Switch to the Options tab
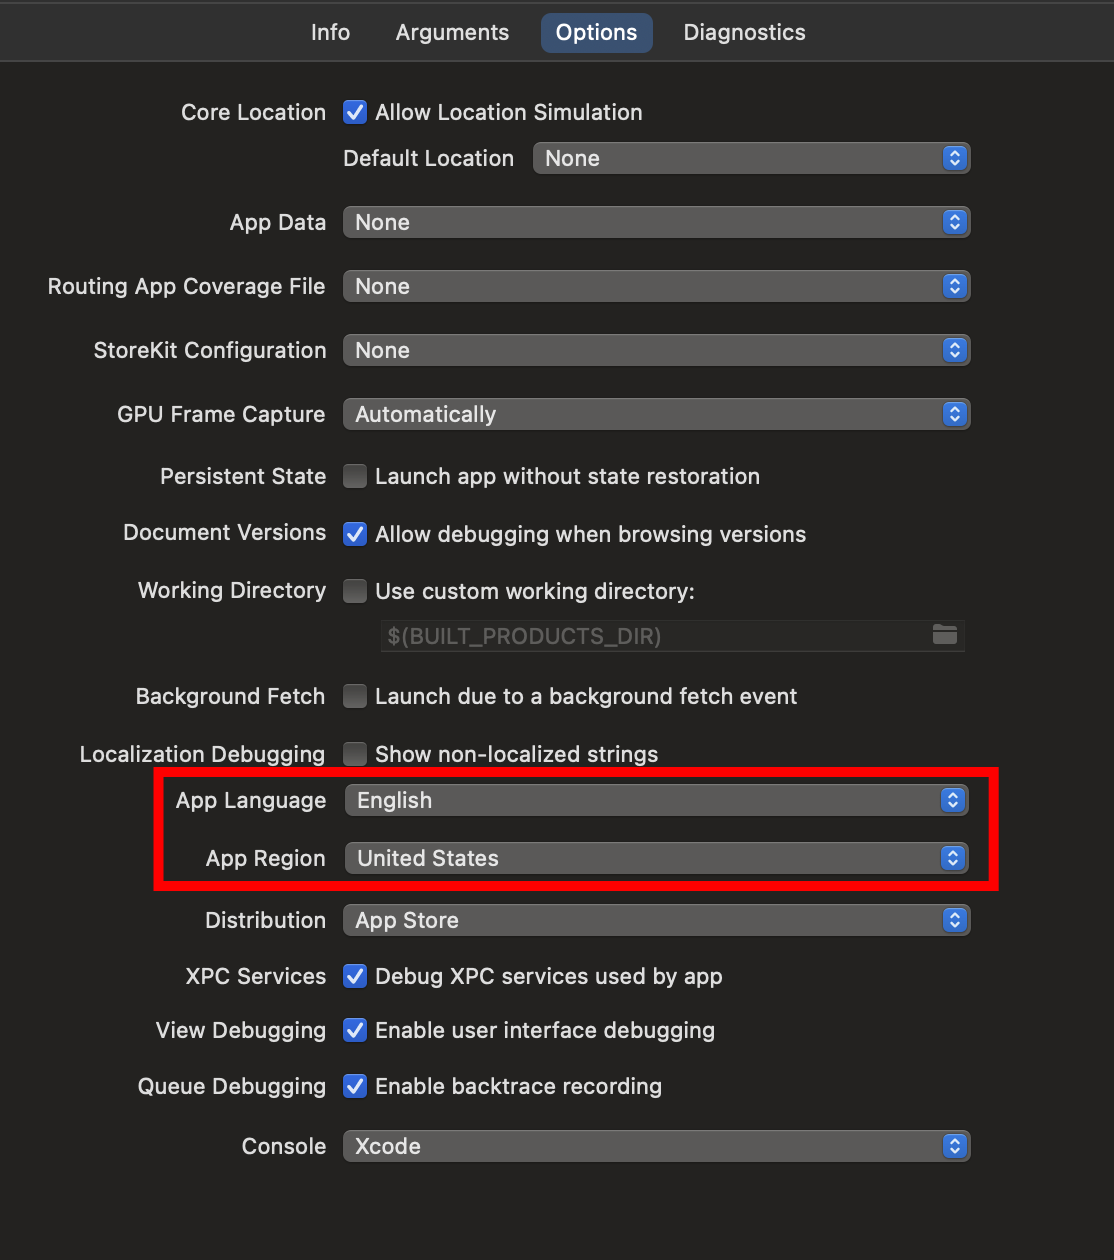The image size is (1114, 1260). 596,33
